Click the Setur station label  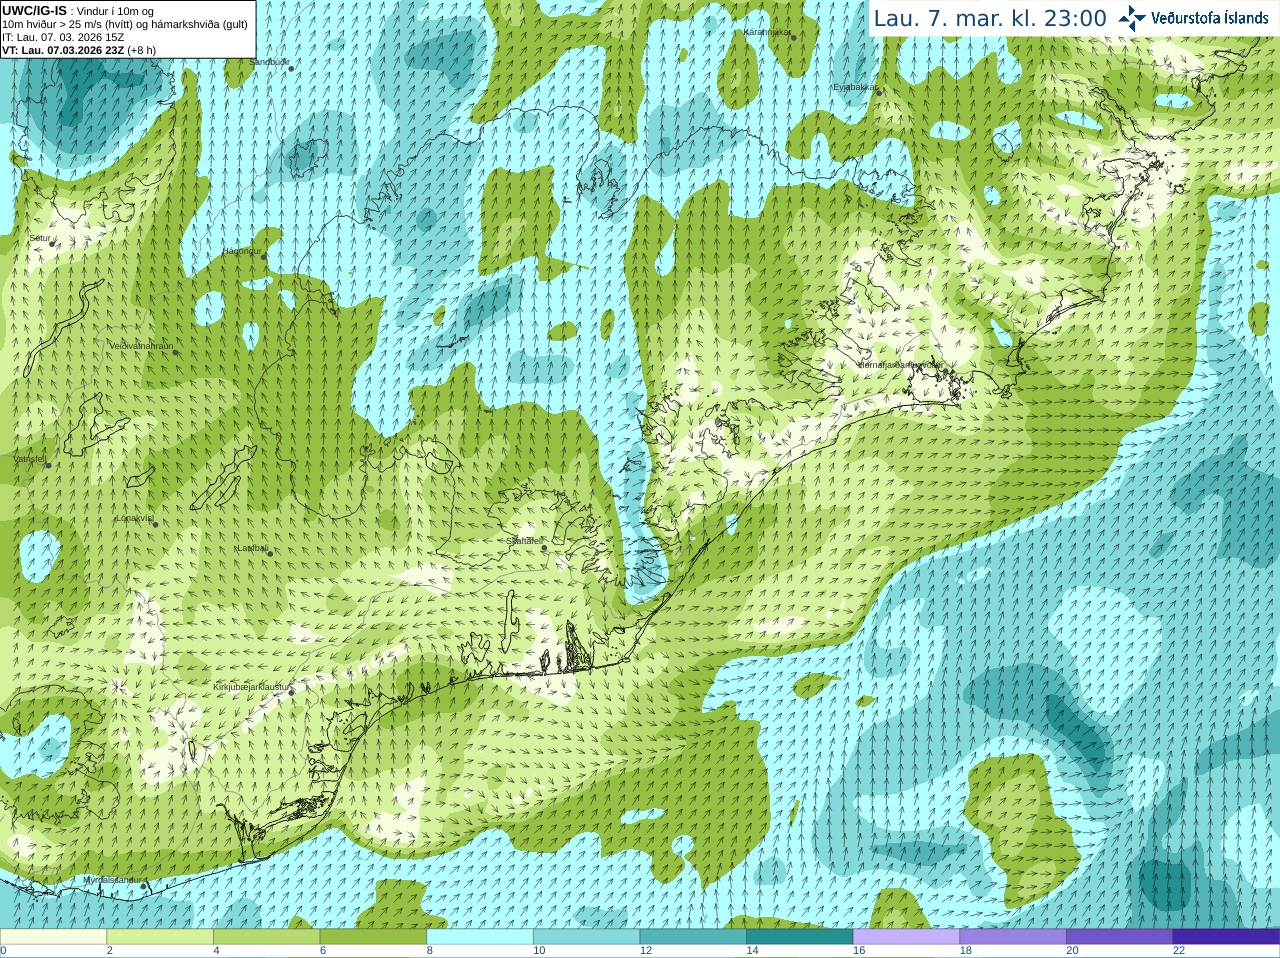point(39,238)
